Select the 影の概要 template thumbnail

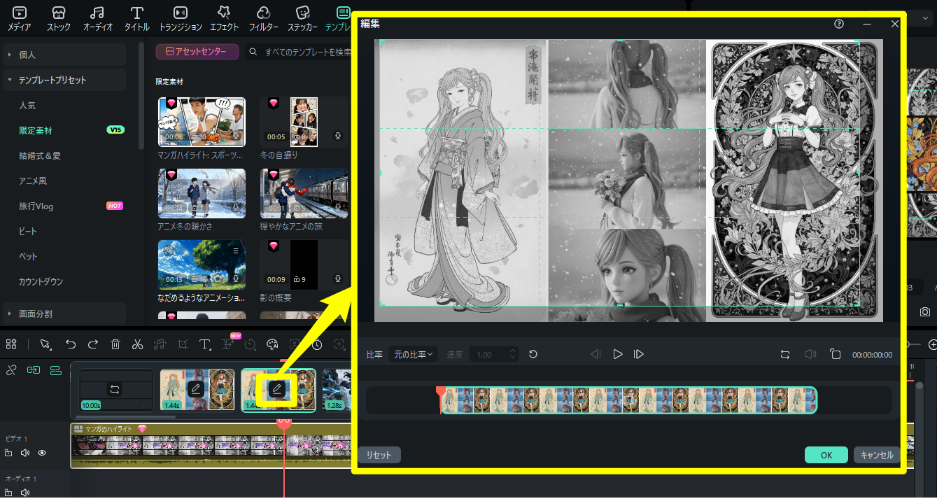coord(304,265)
